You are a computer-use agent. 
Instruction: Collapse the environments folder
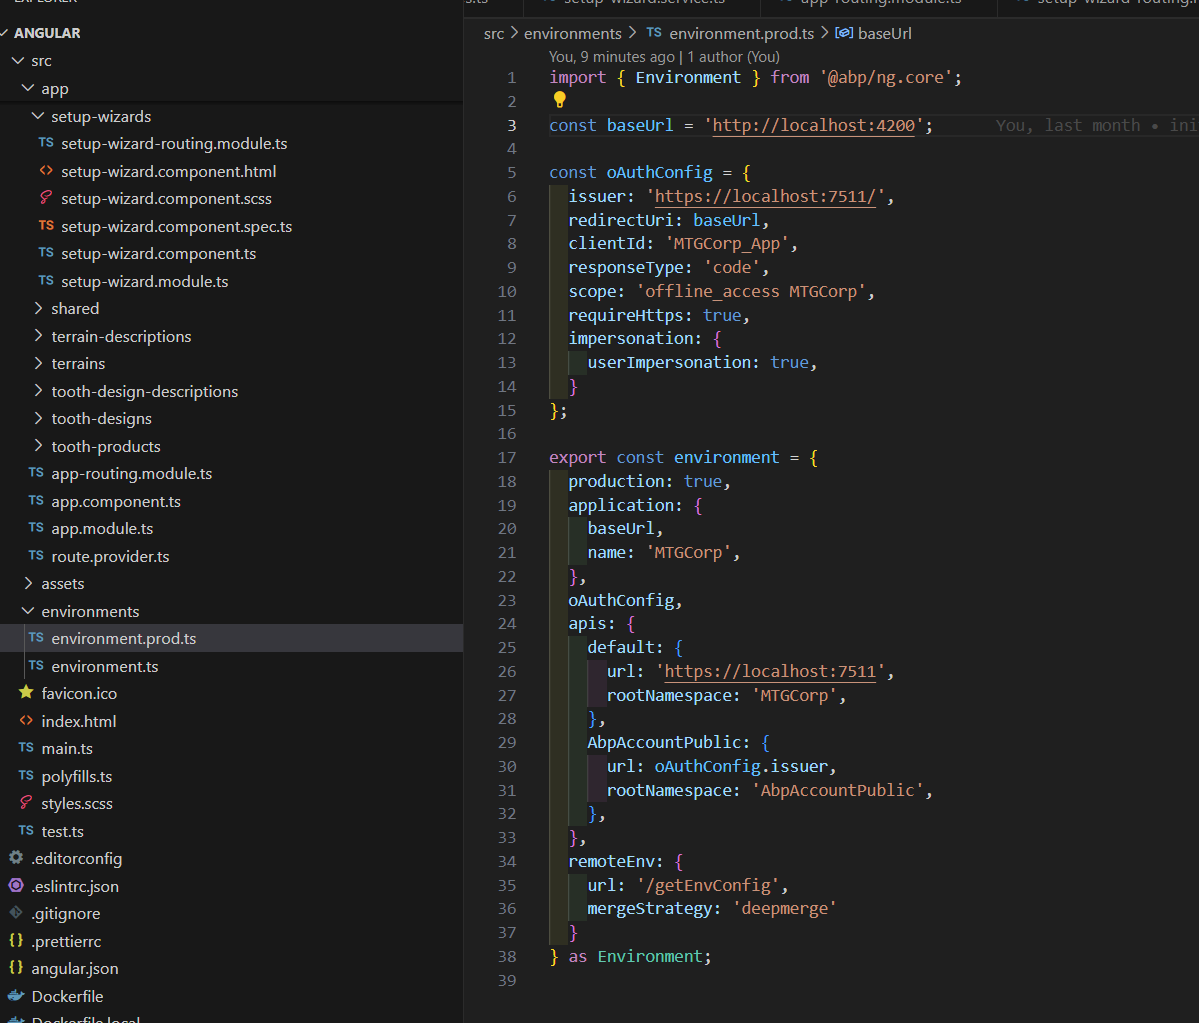(29, 611)
